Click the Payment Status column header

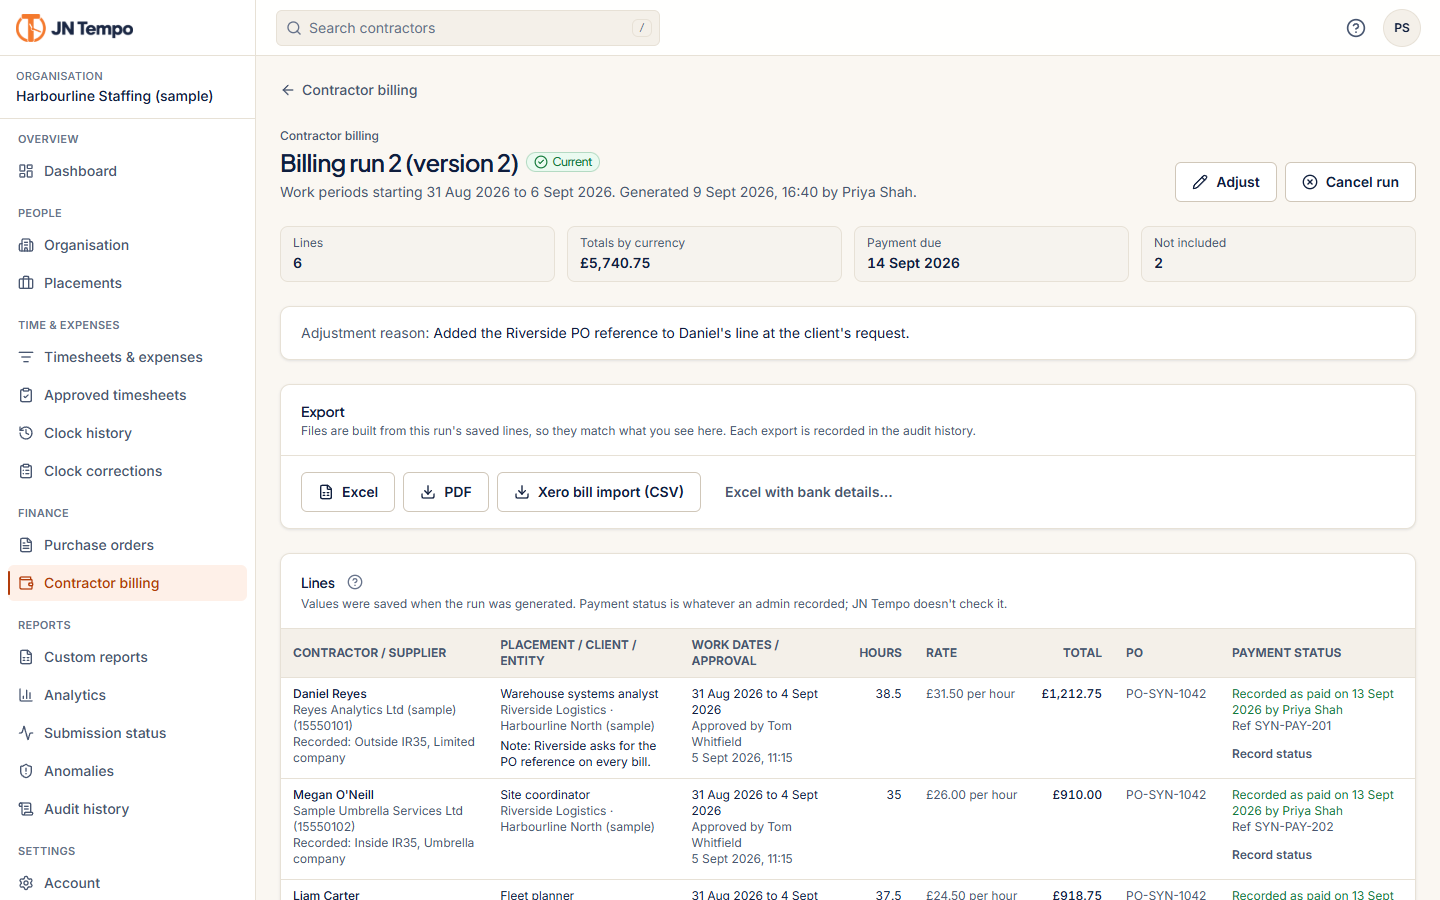coord(1287,653)
